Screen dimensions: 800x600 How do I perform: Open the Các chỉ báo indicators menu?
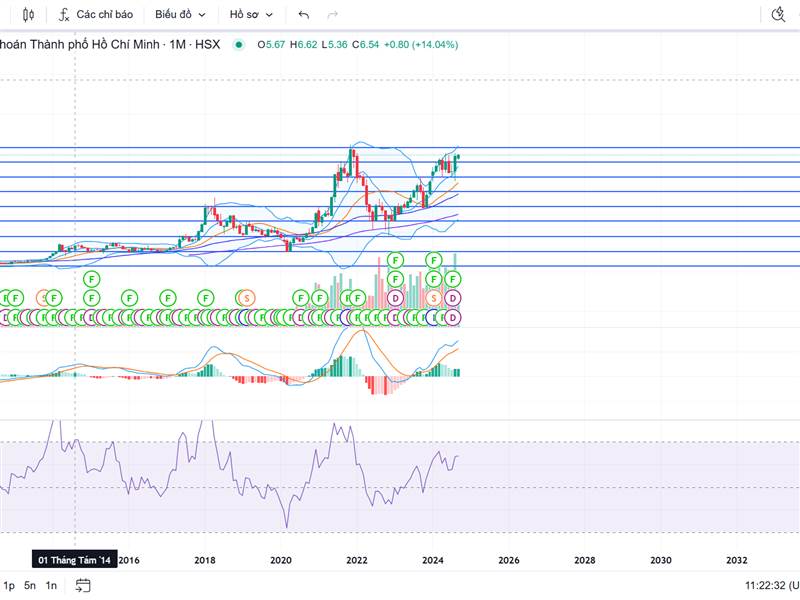coord(95,15)
